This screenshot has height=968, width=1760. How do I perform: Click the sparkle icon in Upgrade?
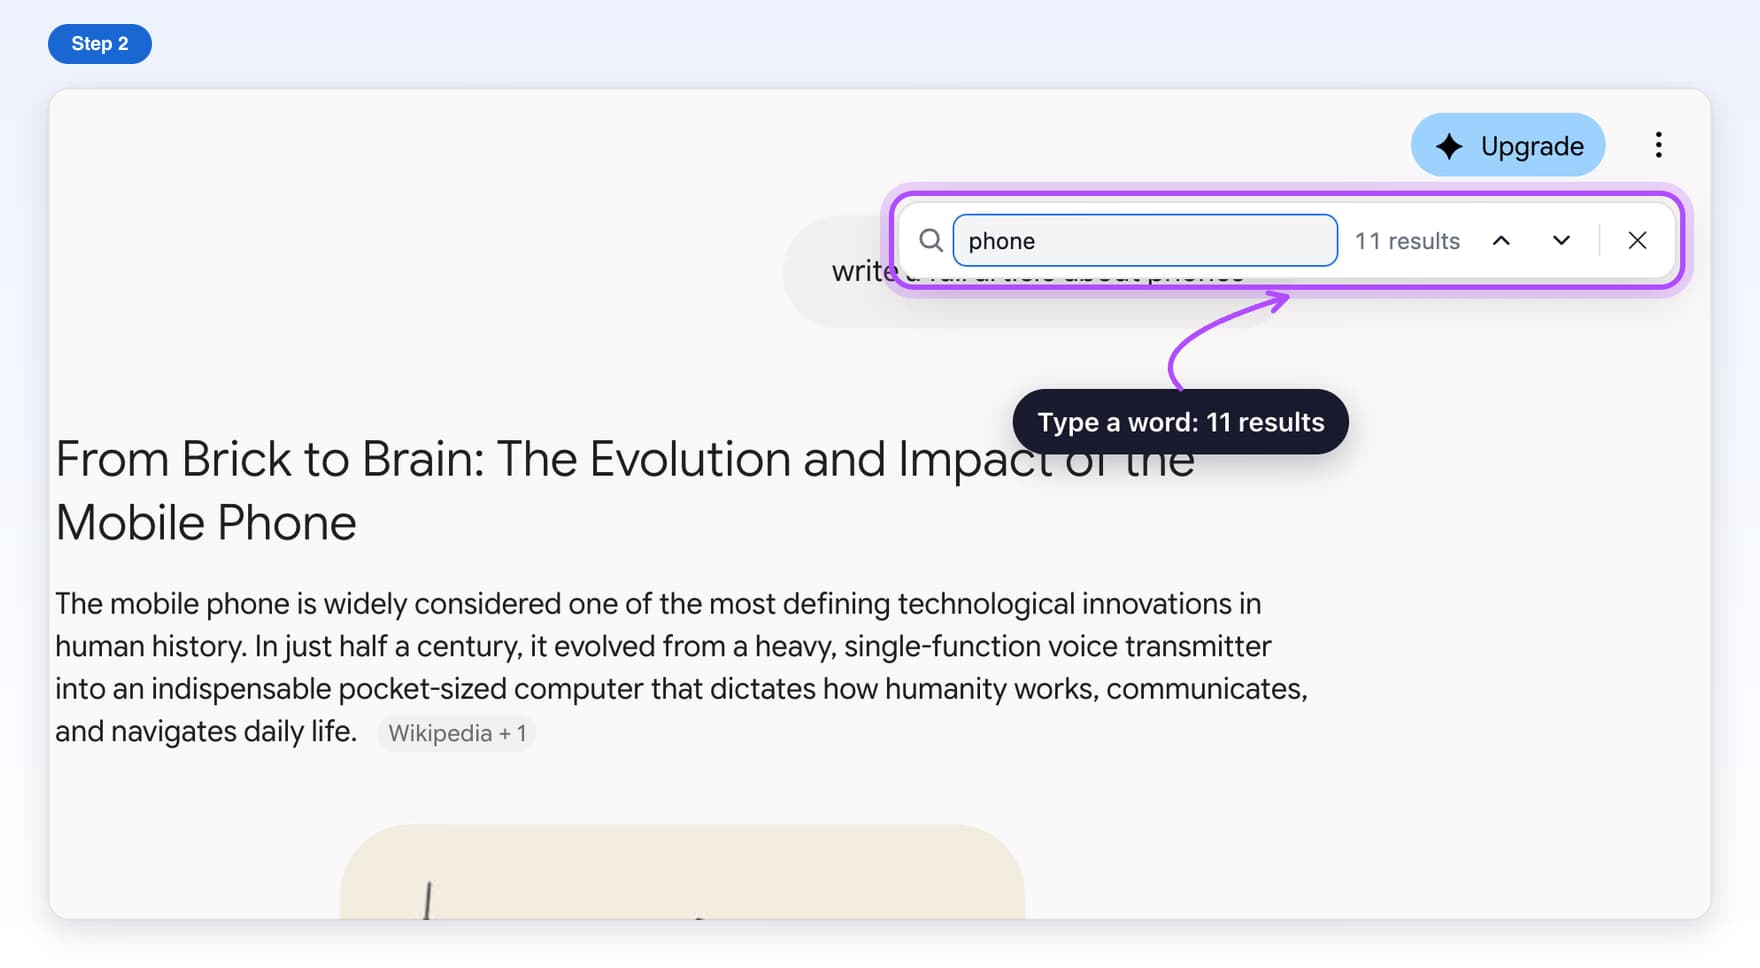tap(1449, 146)
